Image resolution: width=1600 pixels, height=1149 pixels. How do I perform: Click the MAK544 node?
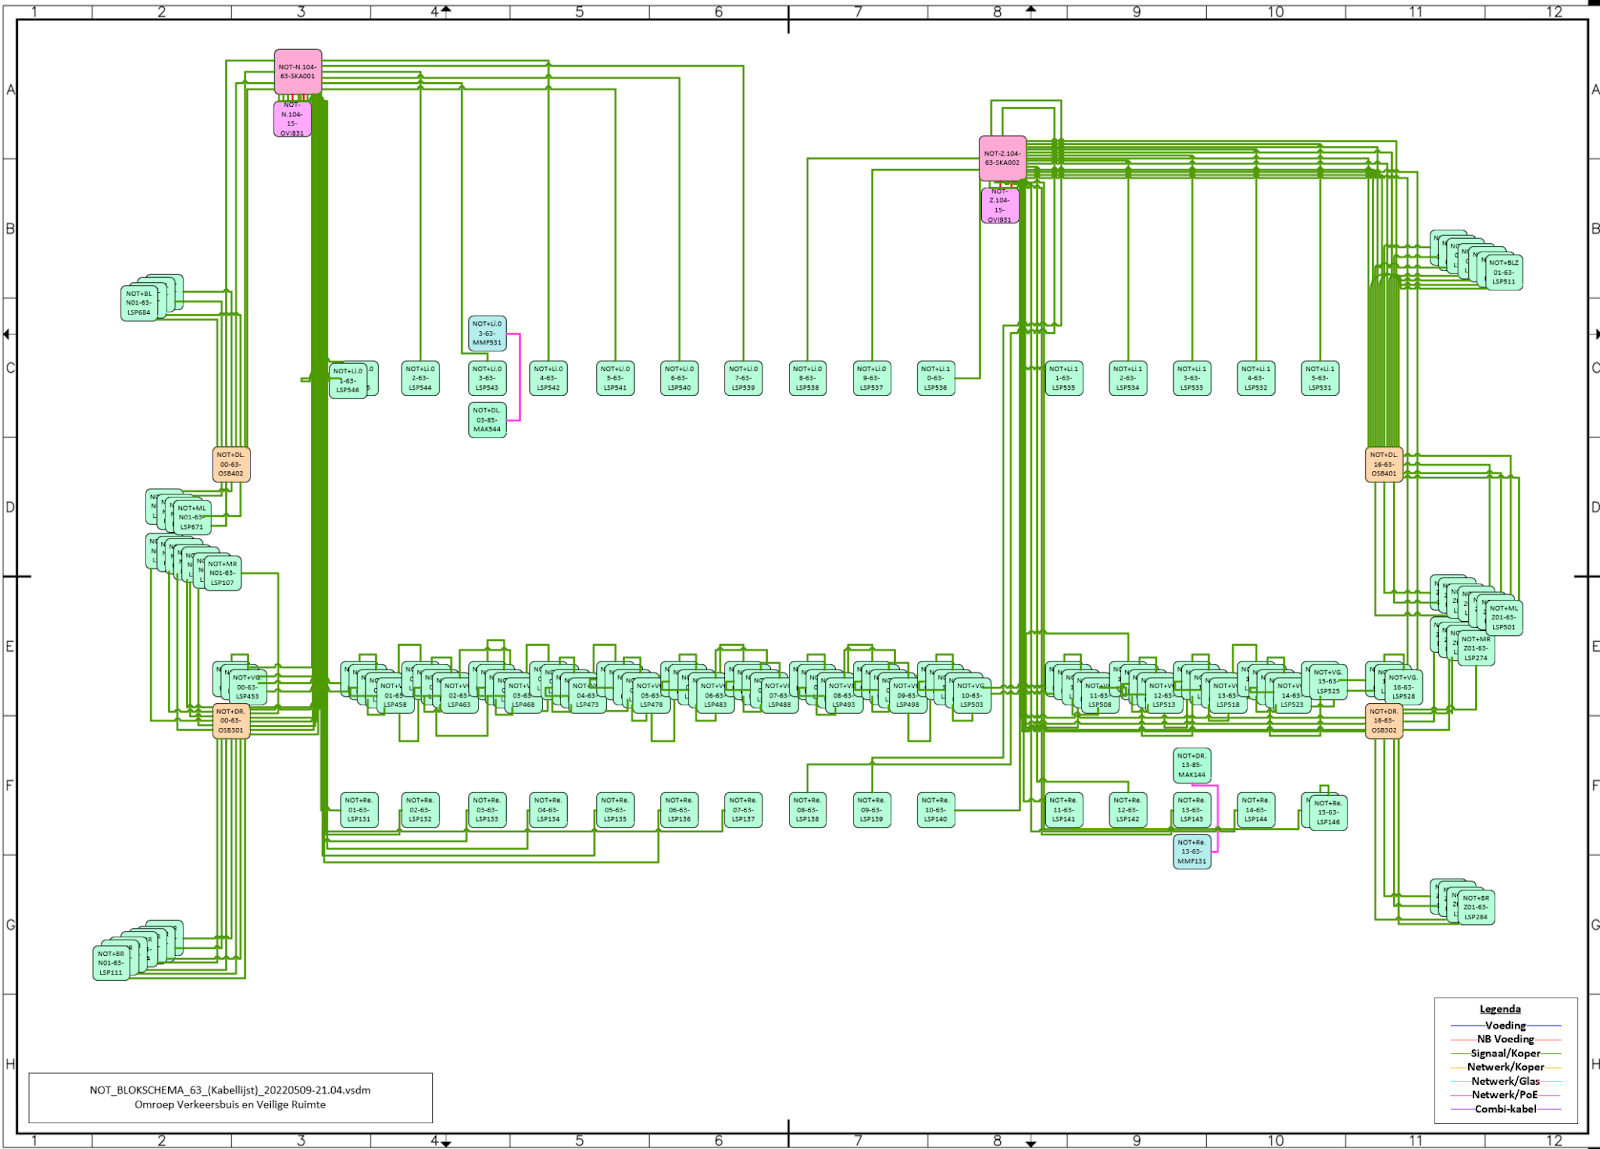[487, 420]
